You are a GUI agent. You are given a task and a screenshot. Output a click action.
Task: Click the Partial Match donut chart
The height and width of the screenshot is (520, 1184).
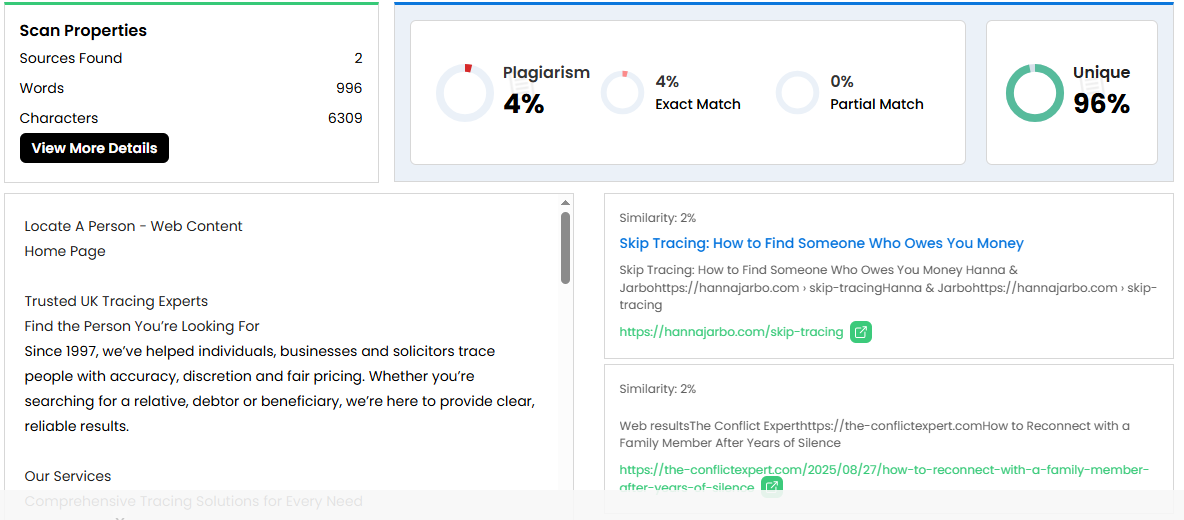(x=797, y=93)
